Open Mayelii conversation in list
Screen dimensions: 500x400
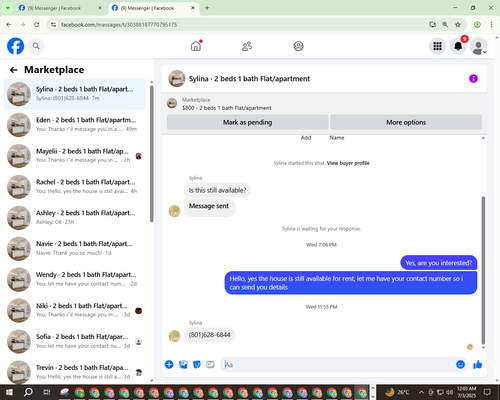(74, 156)
